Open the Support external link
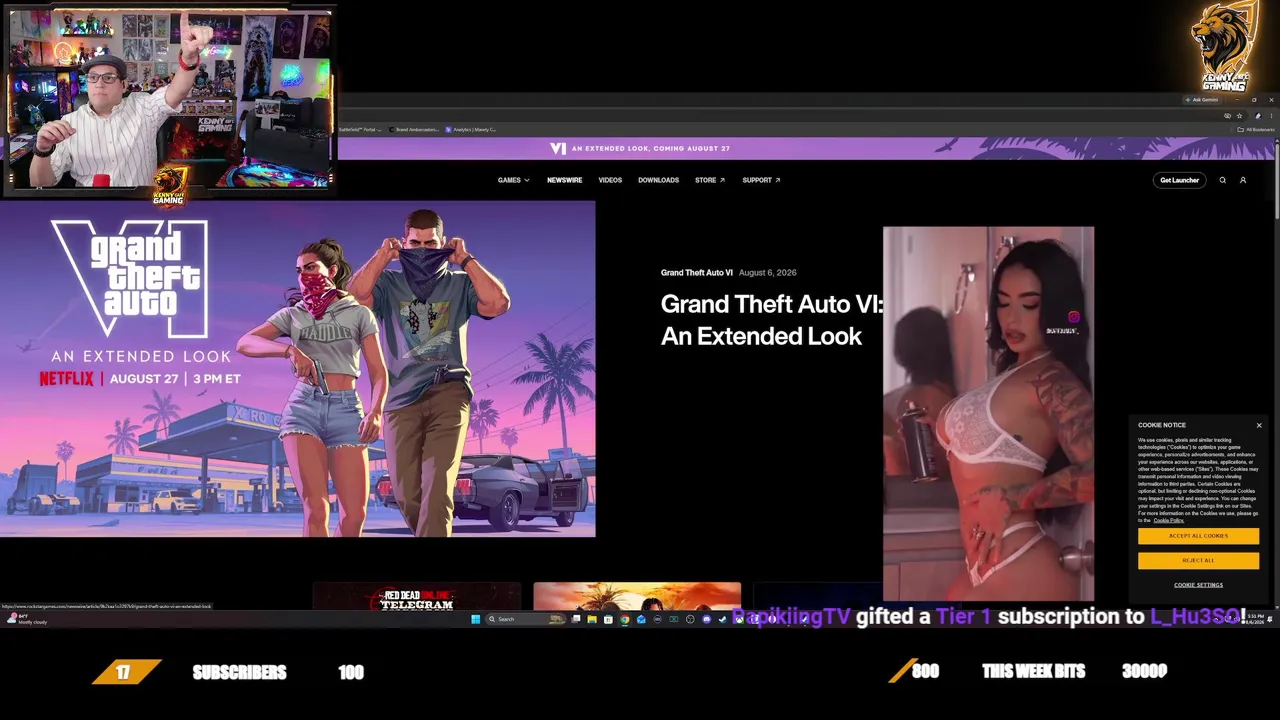This screenshot has height=720, width=1280. (x=761, y=180)
